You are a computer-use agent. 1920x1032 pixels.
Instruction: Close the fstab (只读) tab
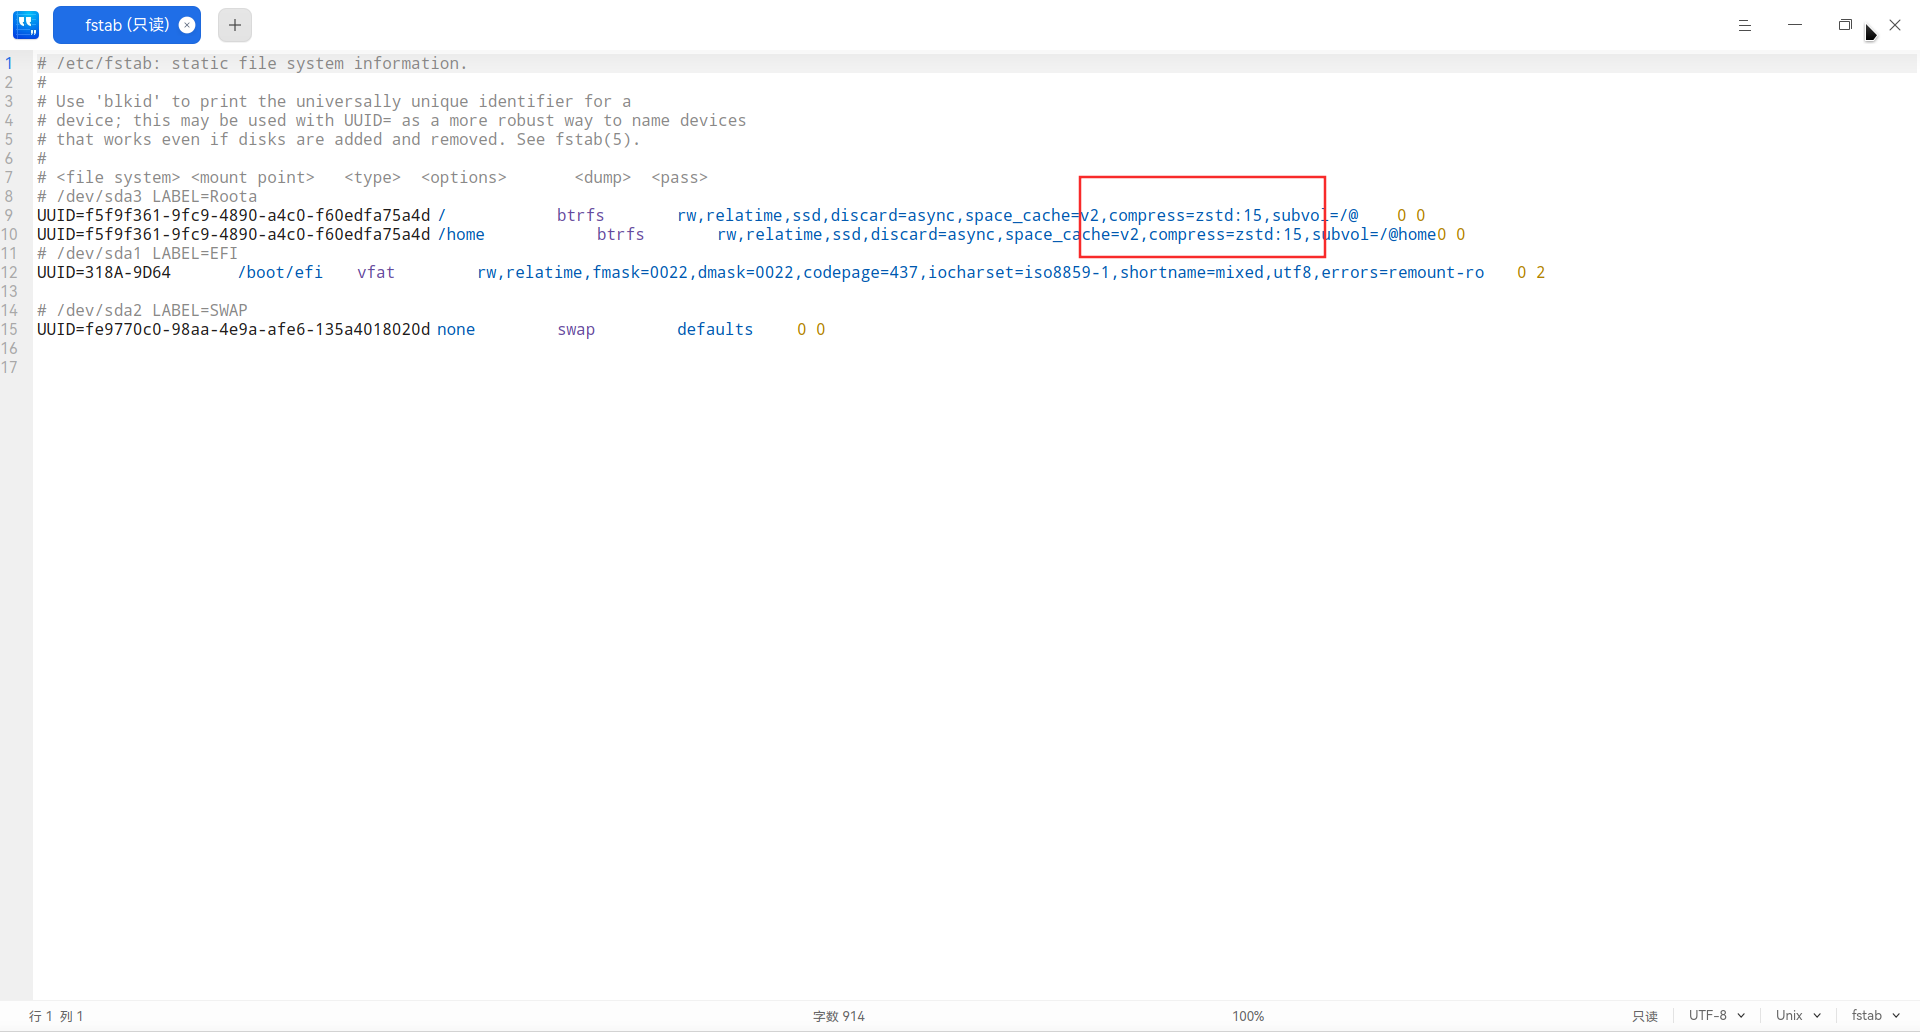[187, 25]
